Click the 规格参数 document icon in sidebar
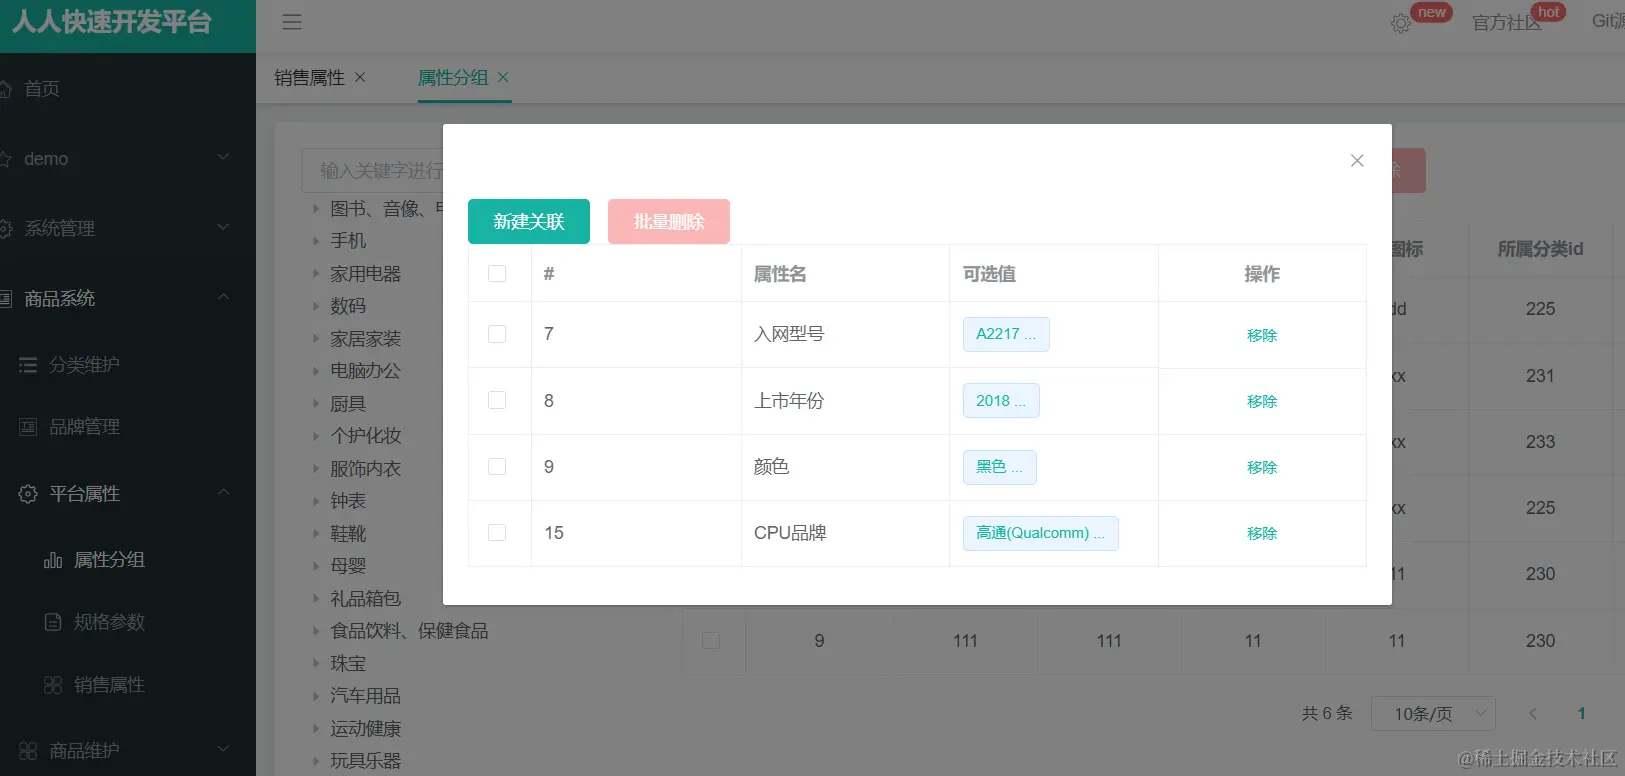1625x776 pixels. pyautogui.click(x=53, y=622)
